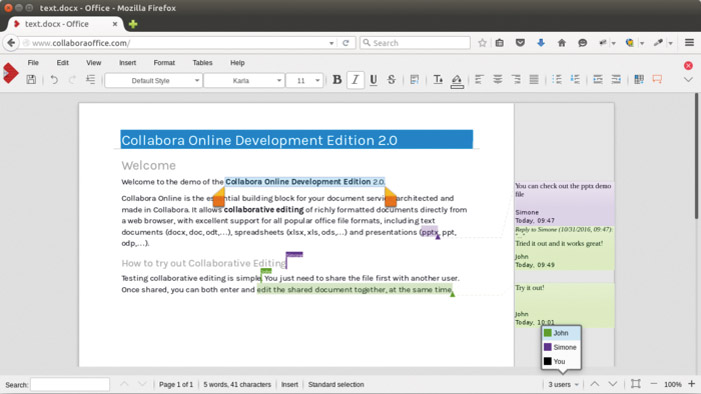The height and width of the screenshot is (394, 701).
Task: Select You in users popup
Action: click(562, 361)
